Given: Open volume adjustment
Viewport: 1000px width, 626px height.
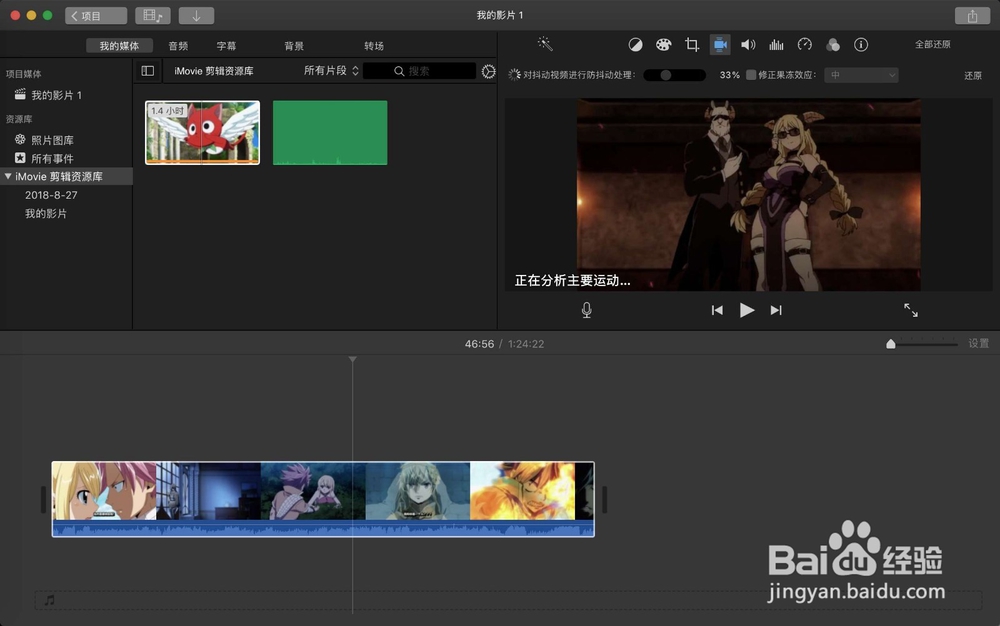Looking at the screenshot, I should [x=748, y=45].
